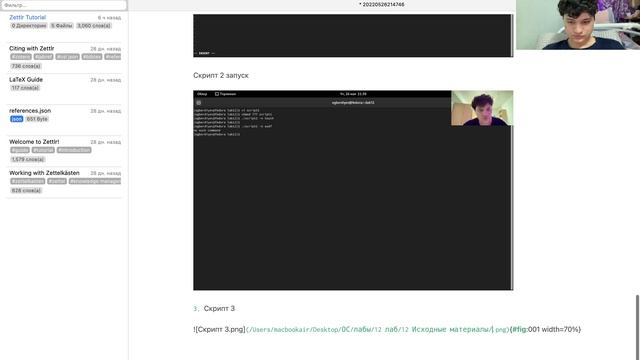
Task: Click the {#fig:001 width=70%} attribute text
Action: [545, 329]
